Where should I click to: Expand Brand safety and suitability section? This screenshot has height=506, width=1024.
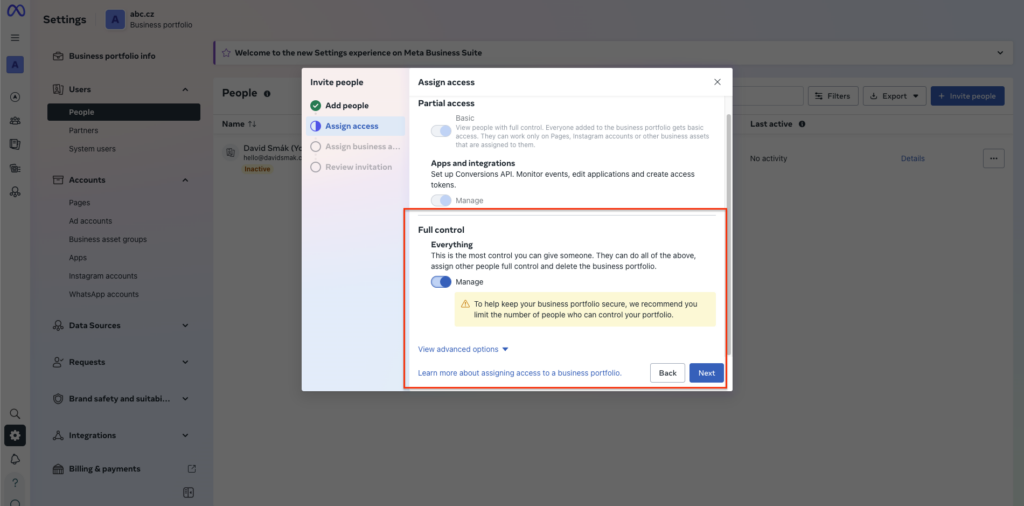pos(185,398)
